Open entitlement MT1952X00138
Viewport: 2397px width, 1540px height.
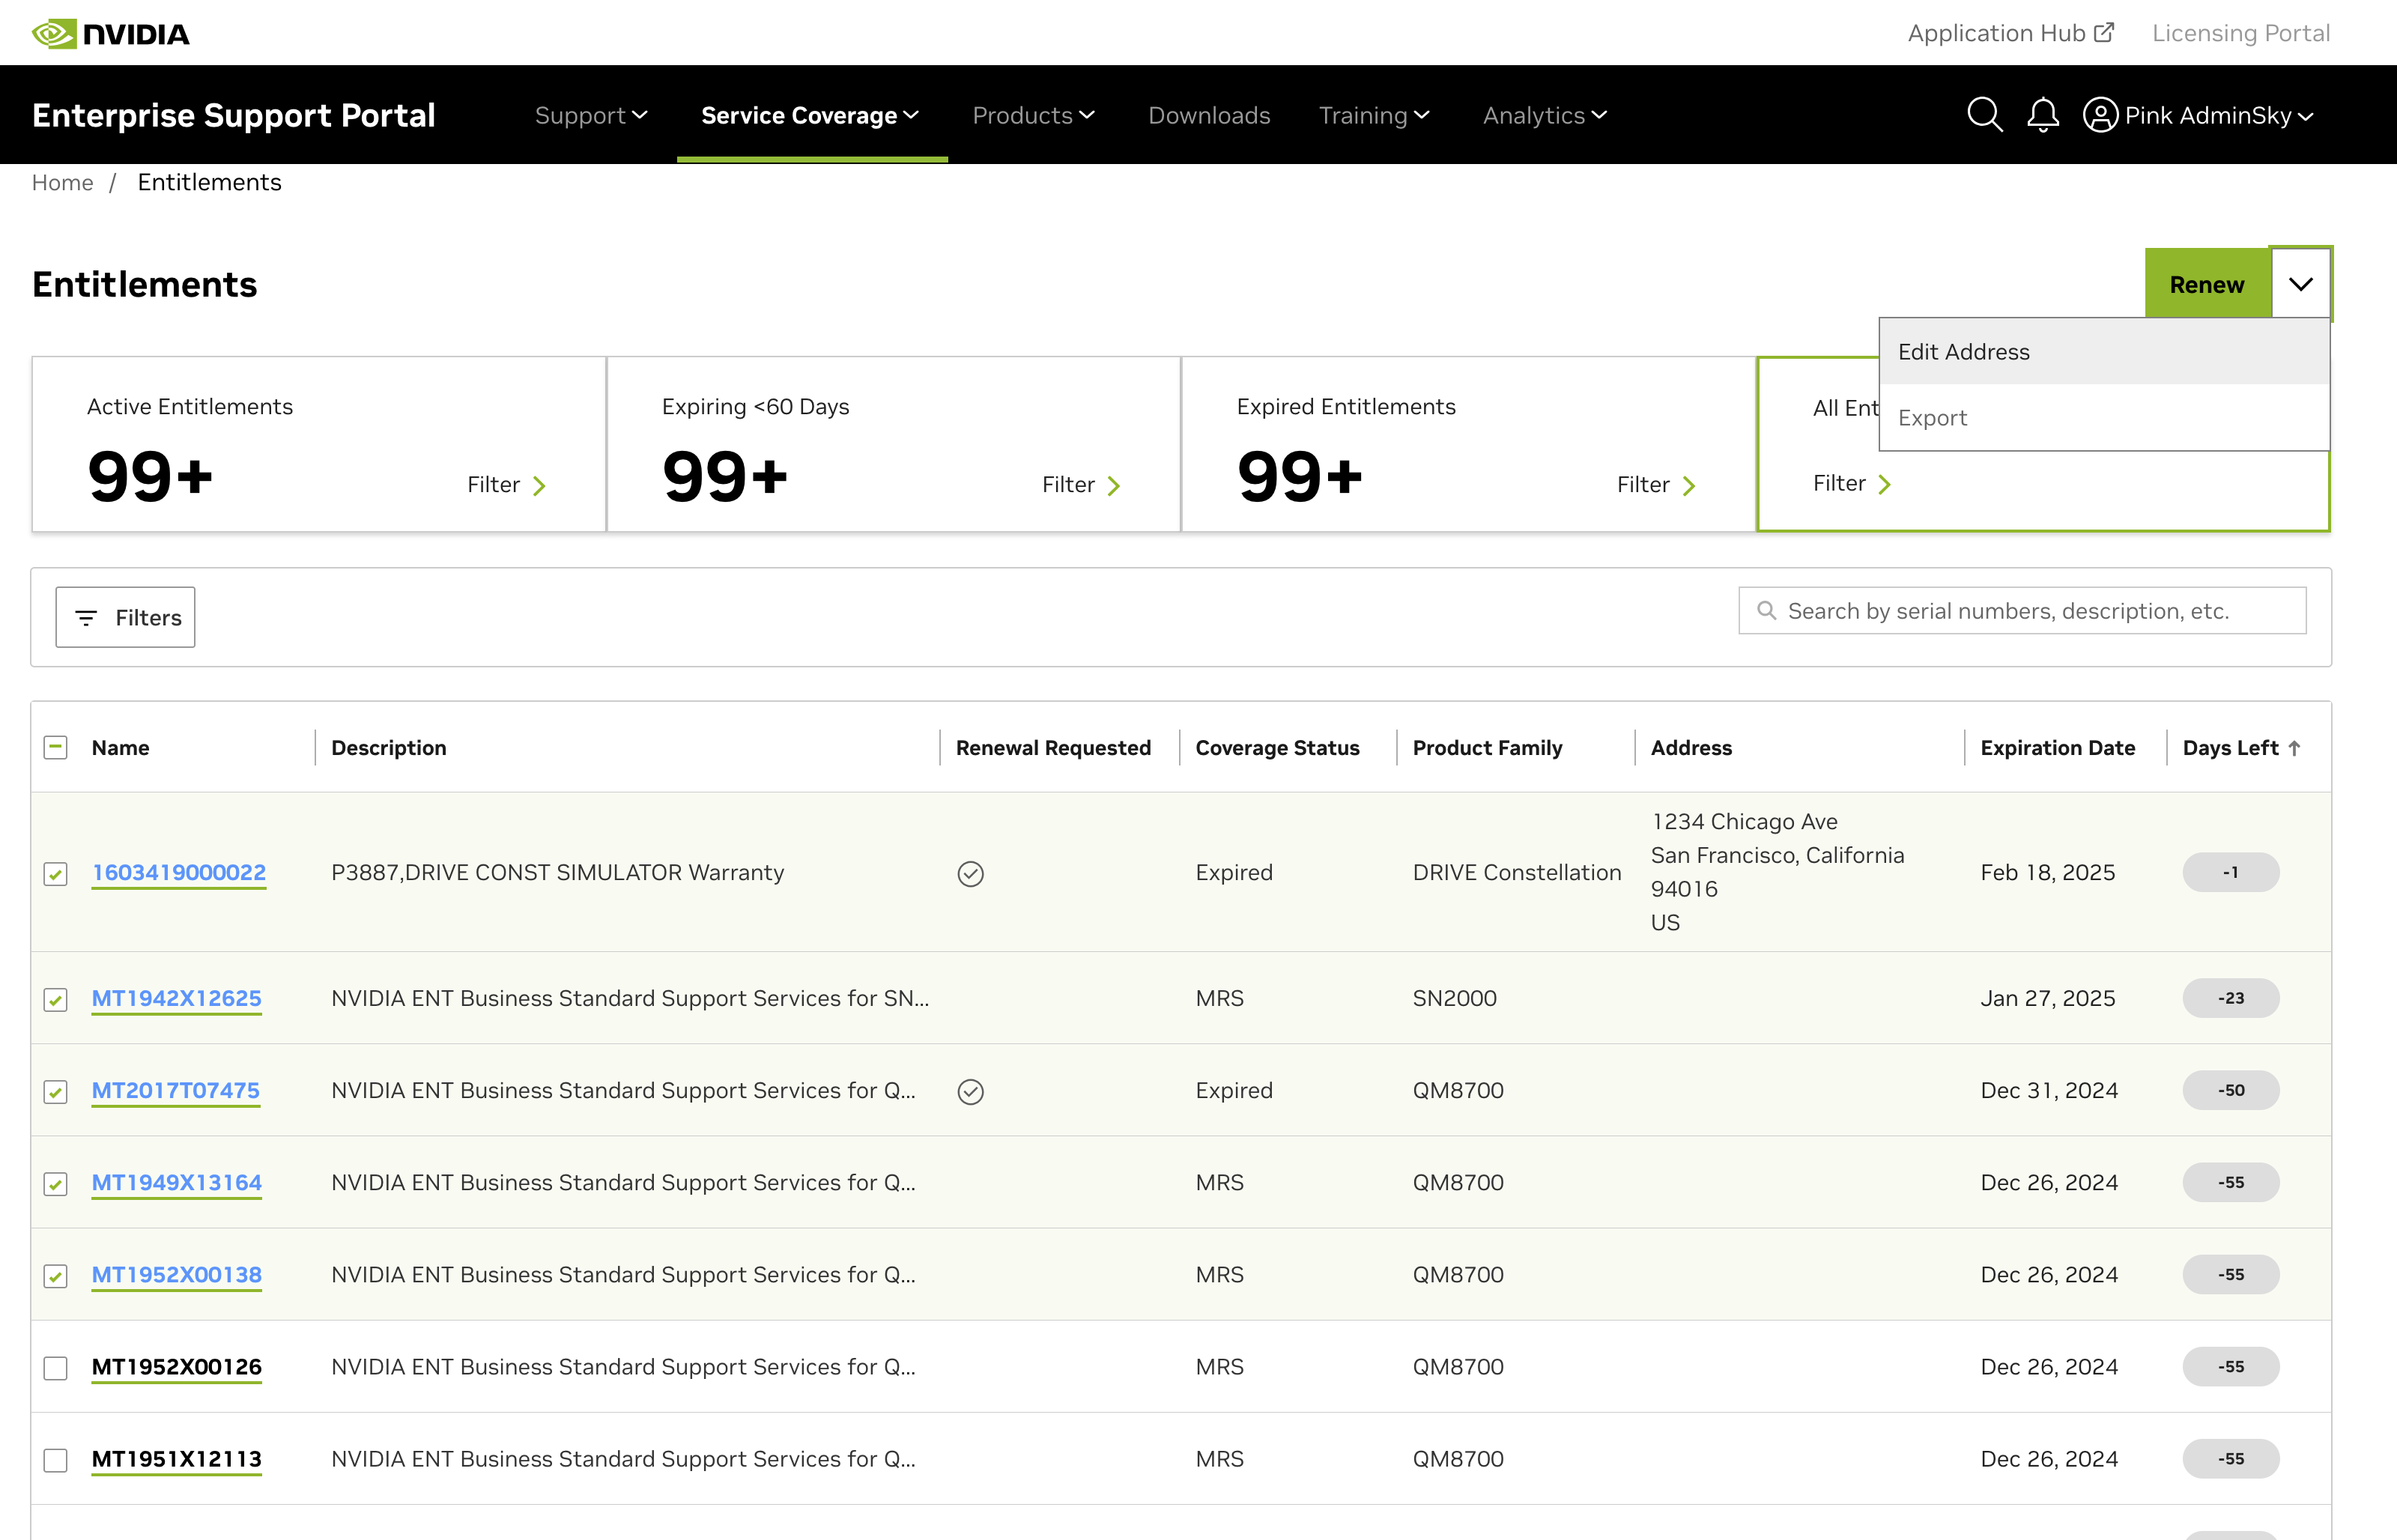[x=177, y=1274]
